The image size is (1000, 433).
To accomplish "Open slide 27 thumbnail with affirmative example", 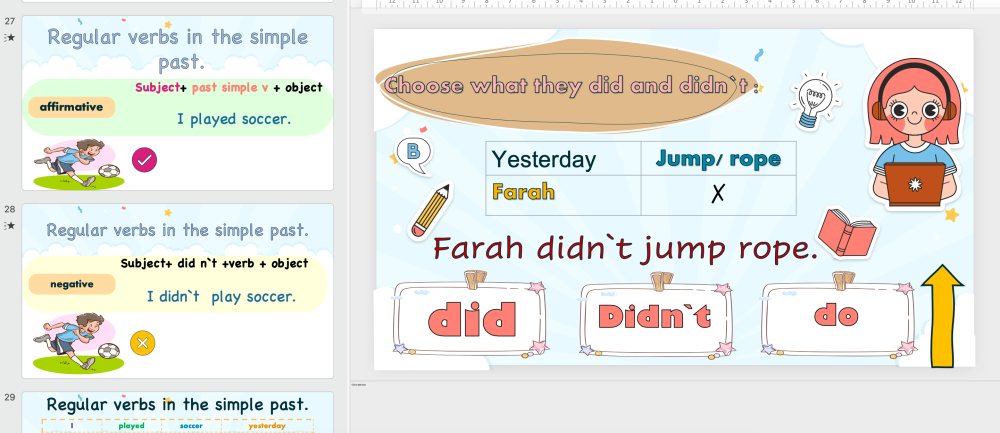I will coord(177,104).
